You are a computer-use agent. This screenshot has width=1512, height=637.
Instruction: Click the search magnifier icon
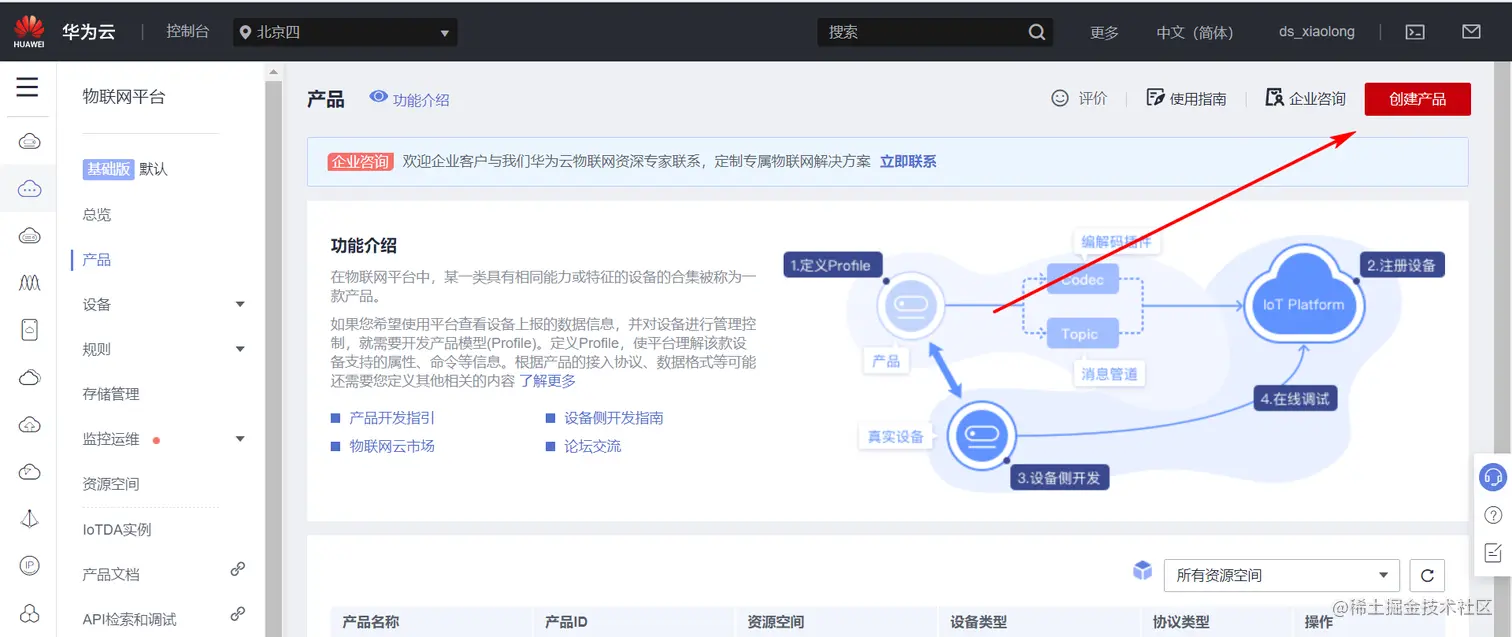1037,32
